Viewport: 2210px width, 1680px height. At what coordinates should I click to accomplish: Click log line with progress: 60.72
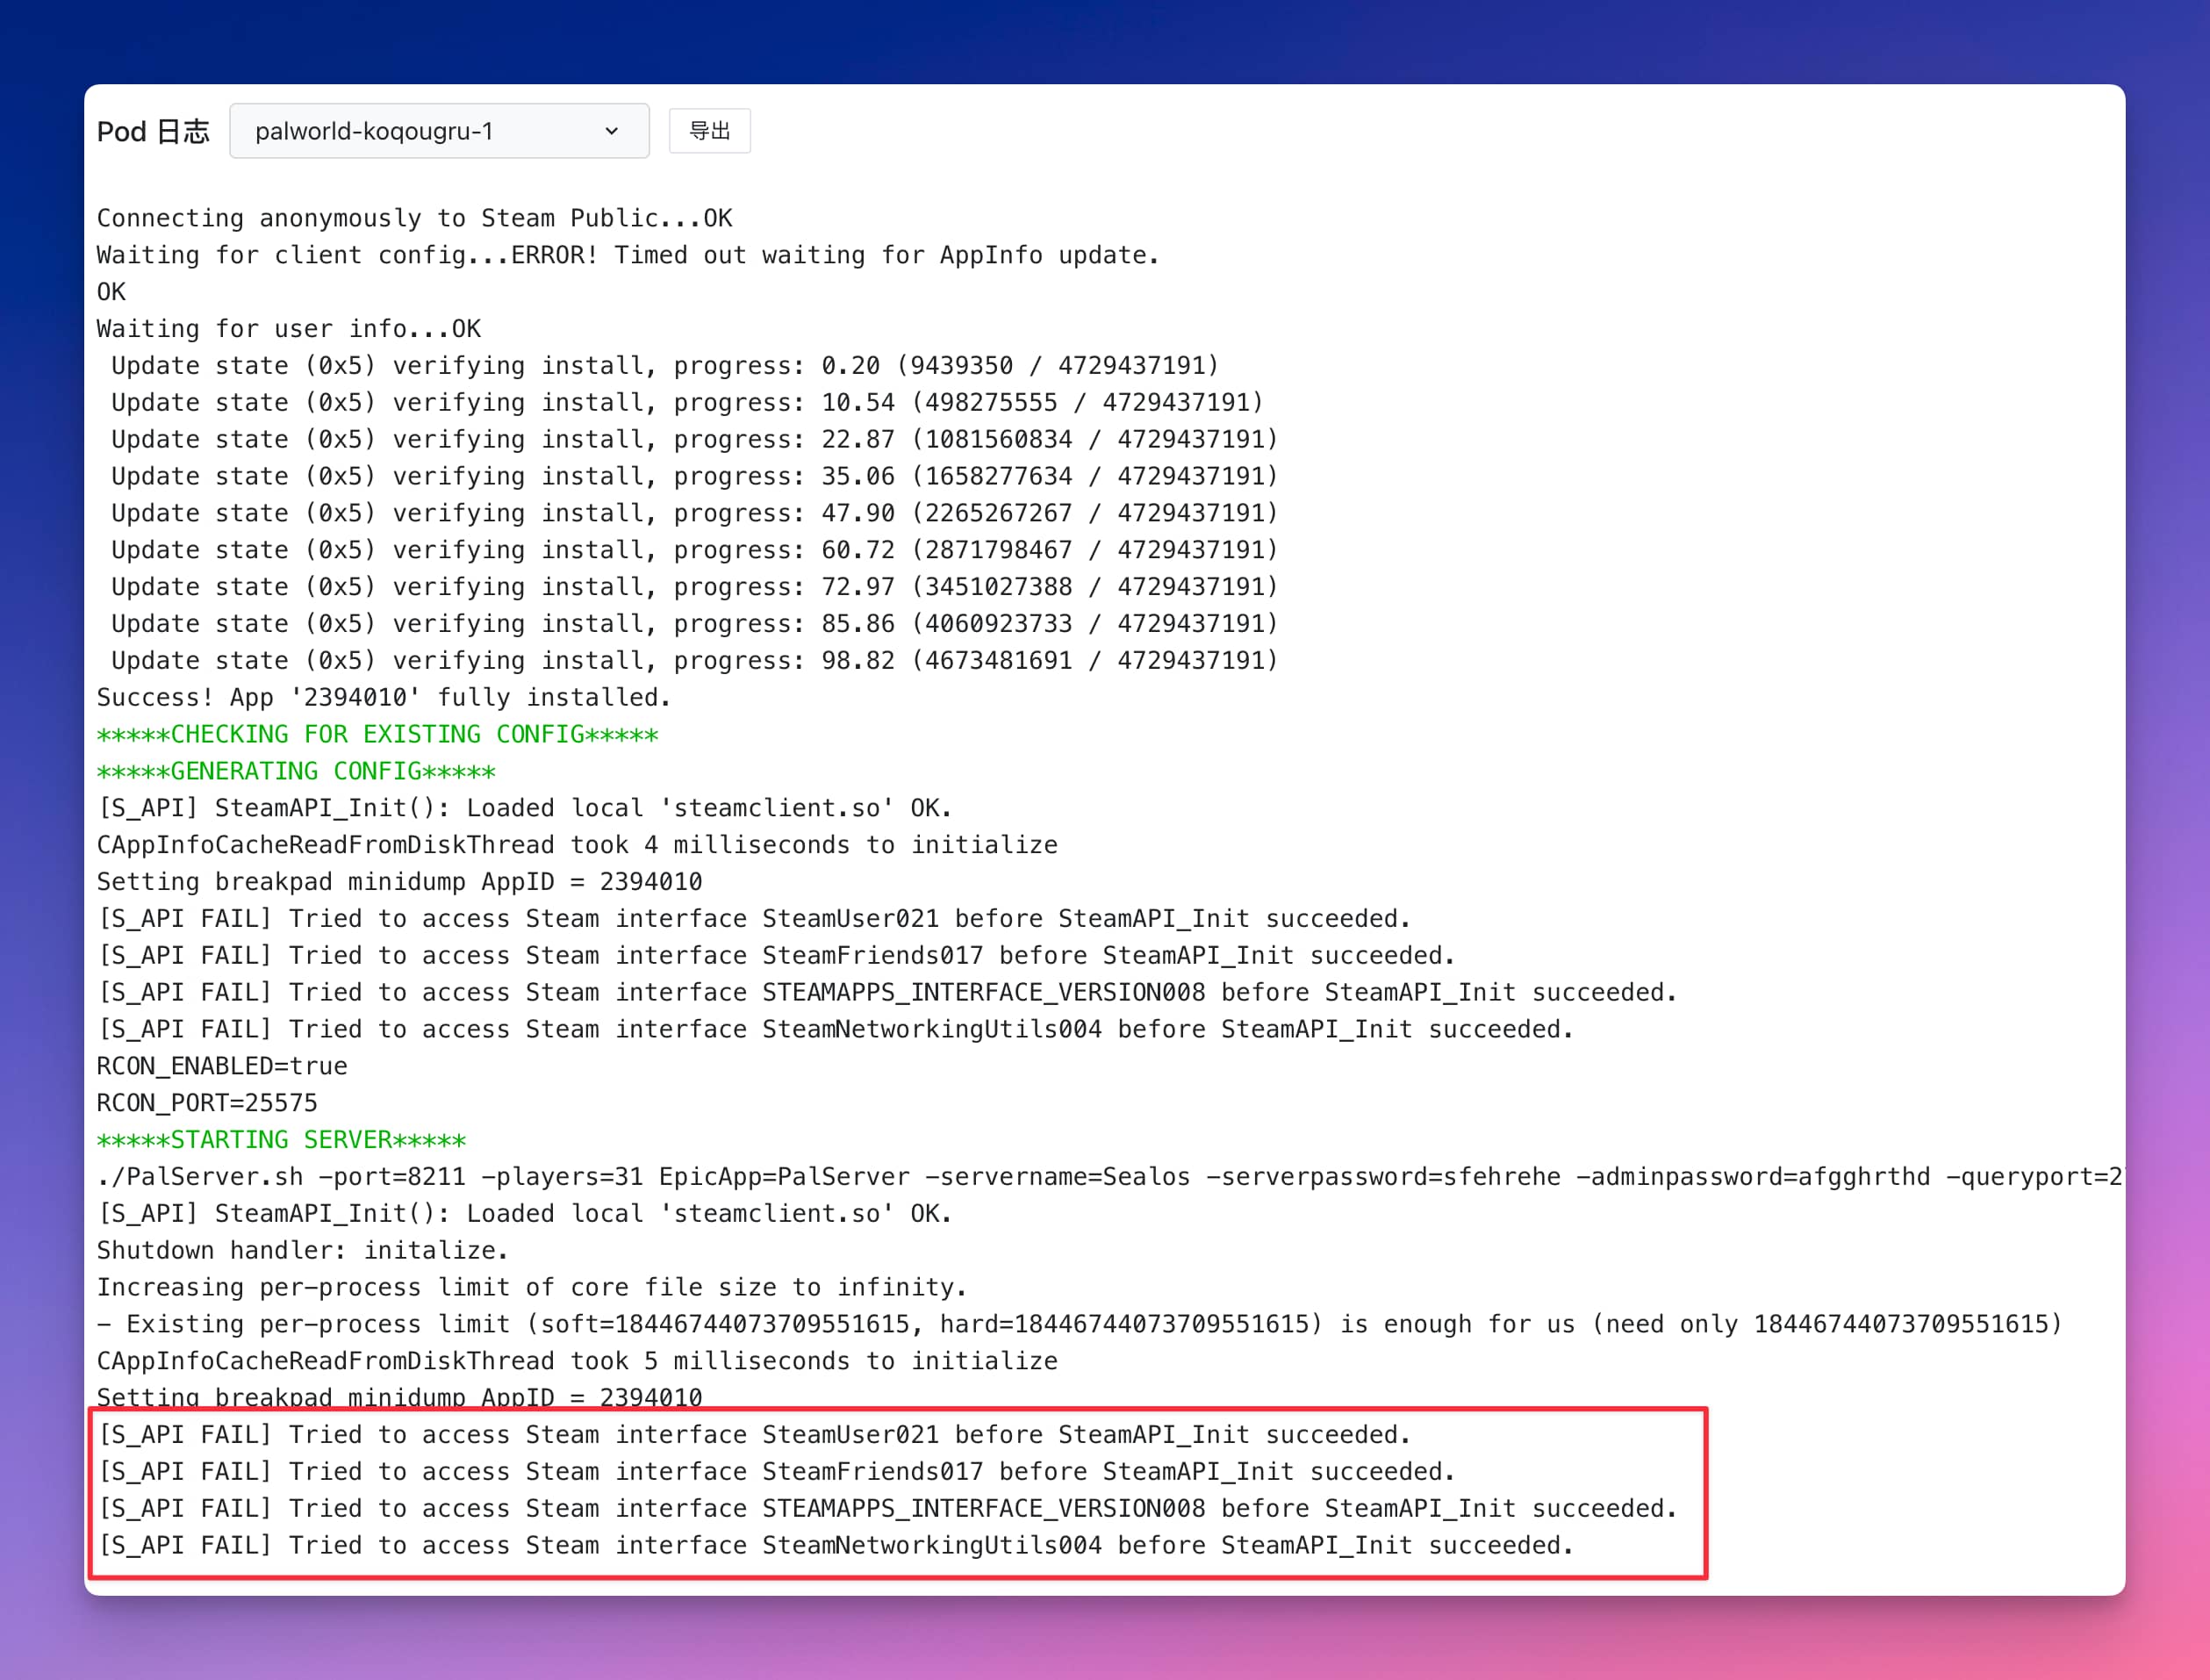694,550
